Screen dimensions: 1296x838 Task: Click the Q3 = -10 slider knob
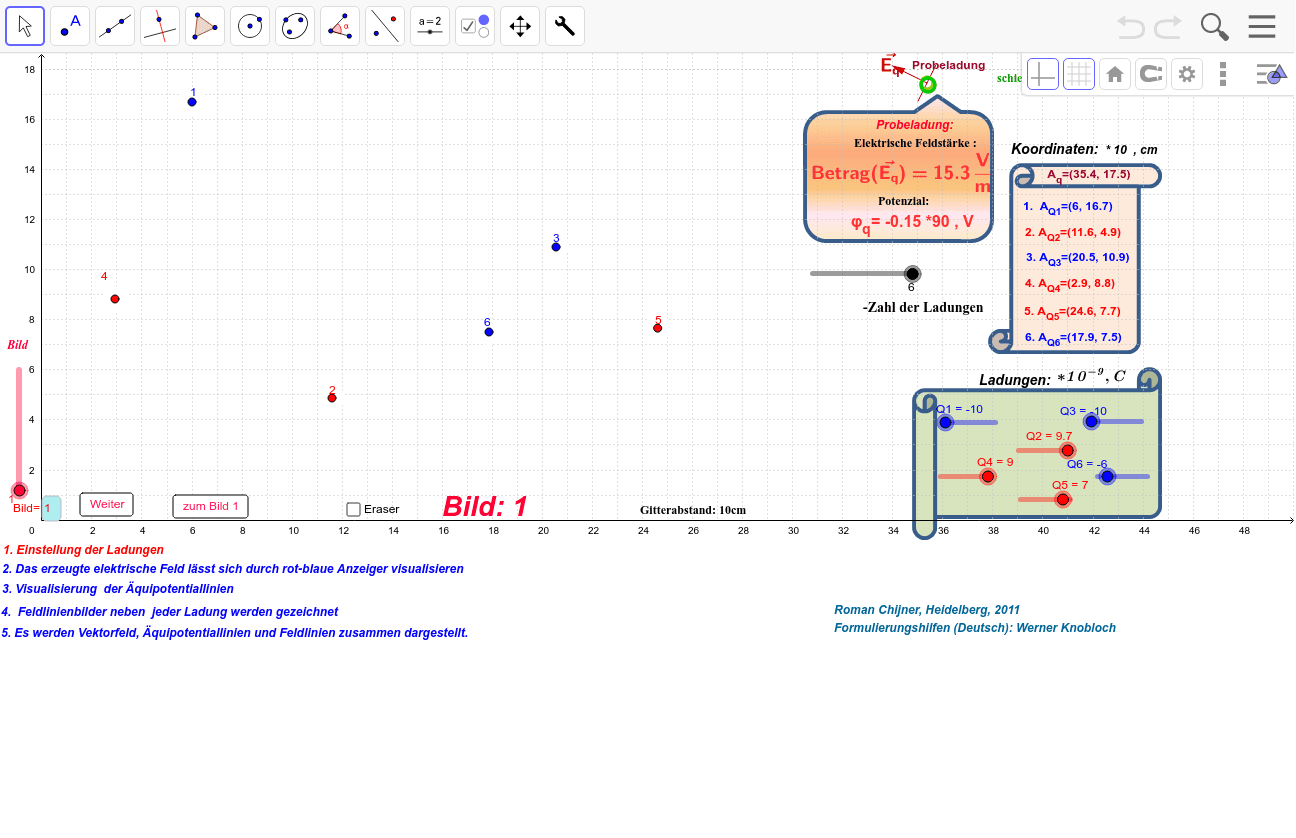[x=1091, y=422]
